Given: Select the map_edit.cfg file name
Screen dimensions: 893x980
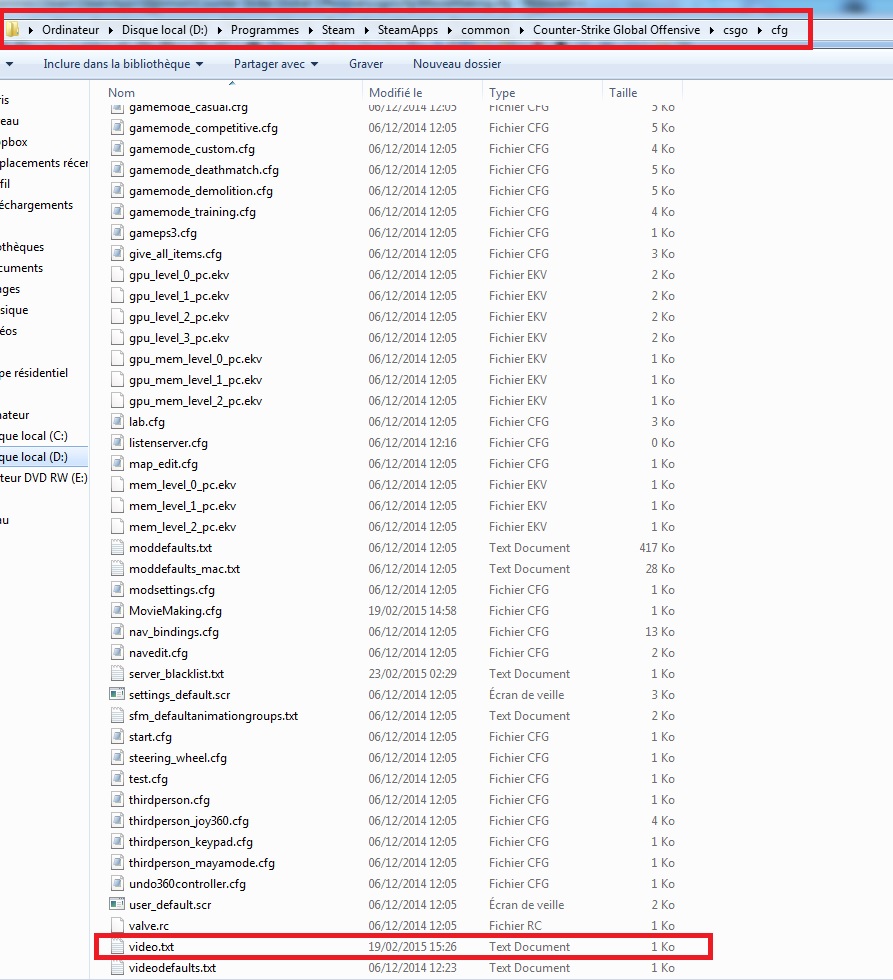Looking at the screenshot, I should (x=163, y=464).
